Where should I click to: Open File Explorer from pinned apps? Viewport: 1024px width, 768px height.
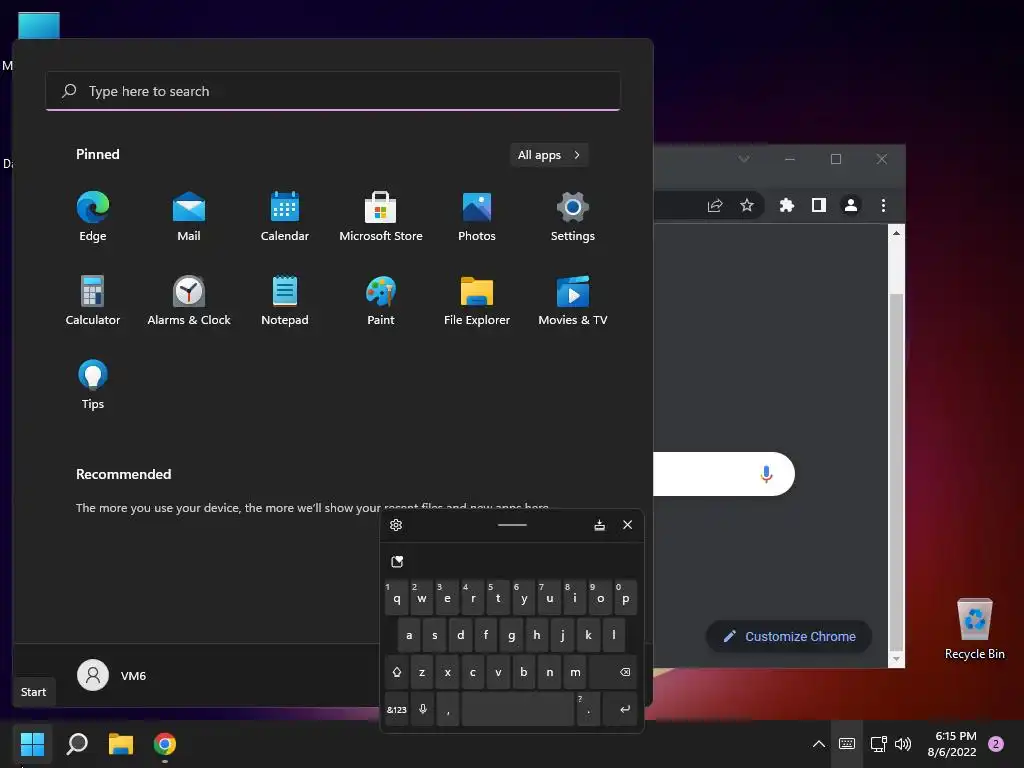click(x=477, y=300)
